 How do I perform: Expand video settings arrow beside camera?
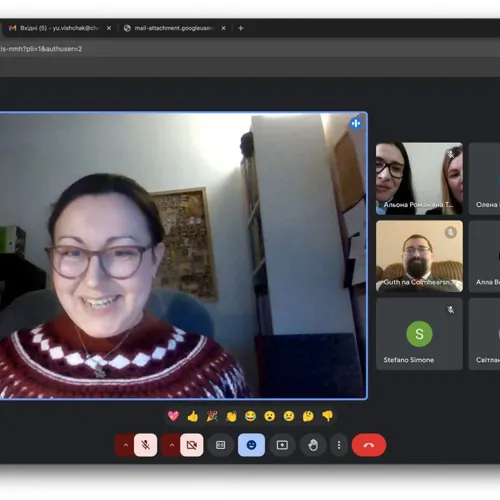pos(171,445)
